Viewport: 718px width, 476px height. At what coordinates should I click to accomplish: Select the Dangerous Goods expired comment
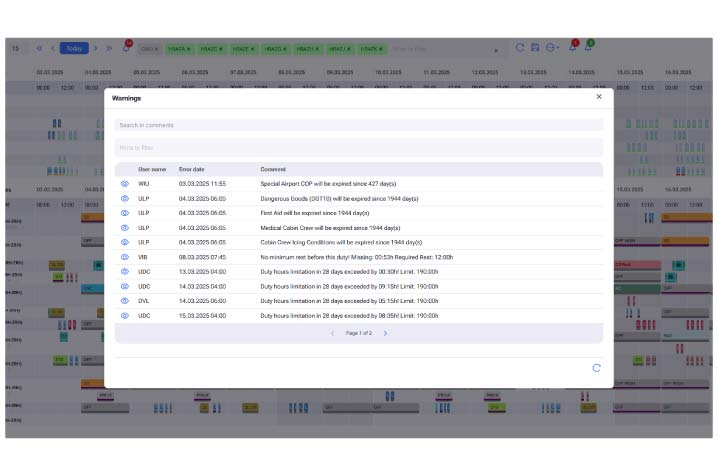pyautogui.click(x=339, y=199)
